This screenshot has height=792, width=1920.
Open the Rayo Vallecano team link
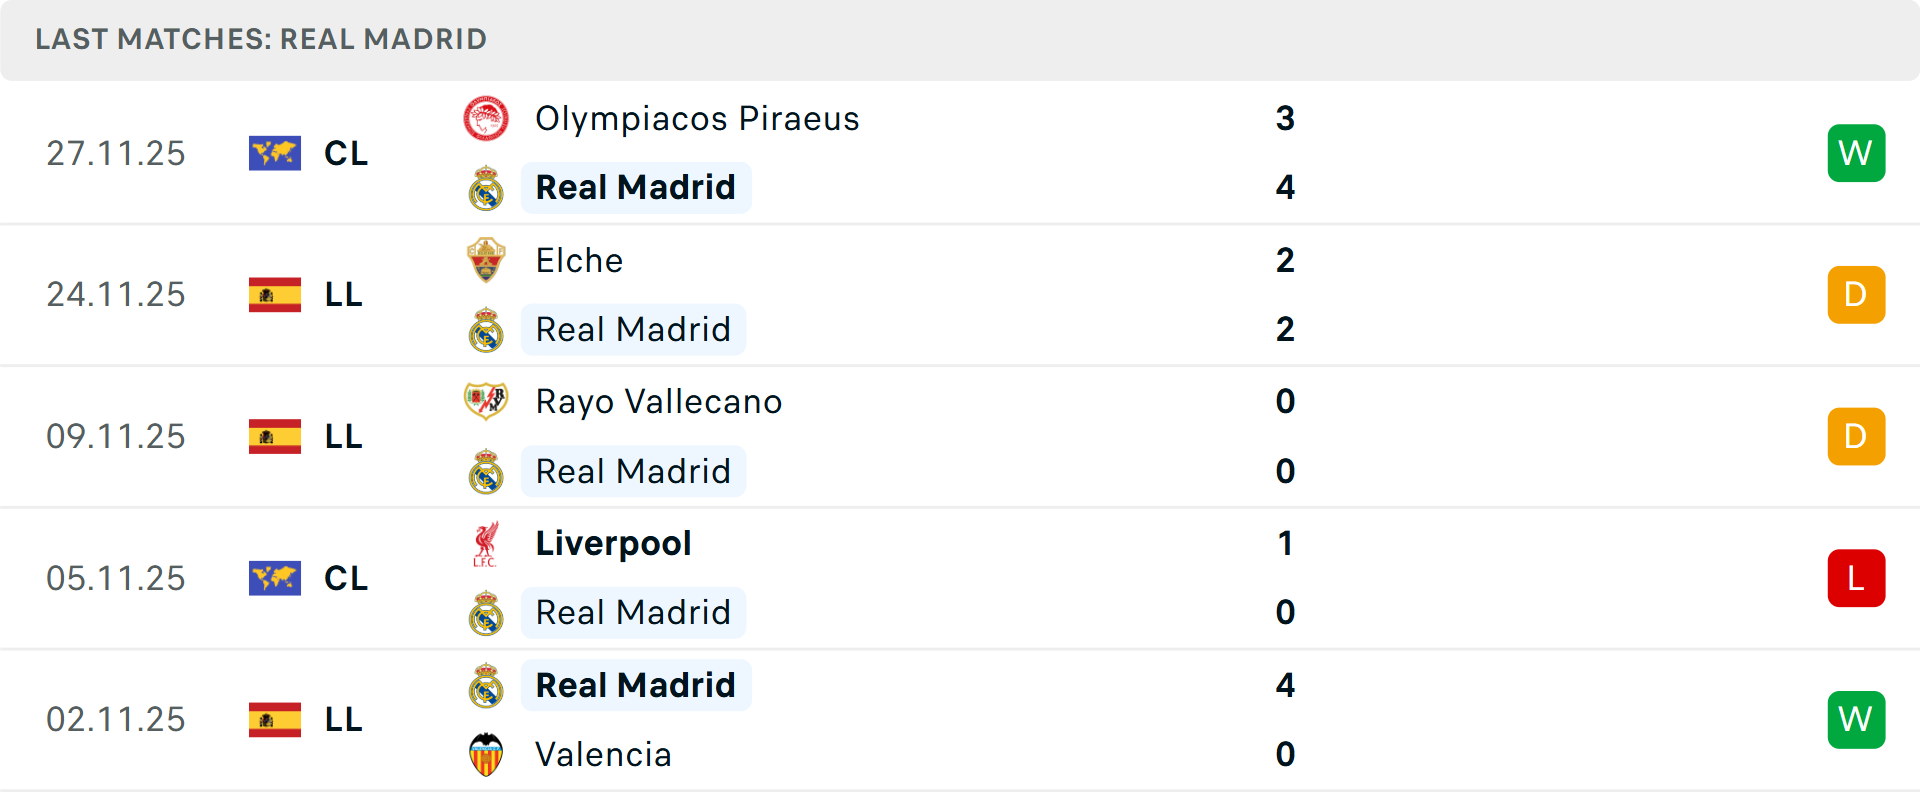[658, 402]
